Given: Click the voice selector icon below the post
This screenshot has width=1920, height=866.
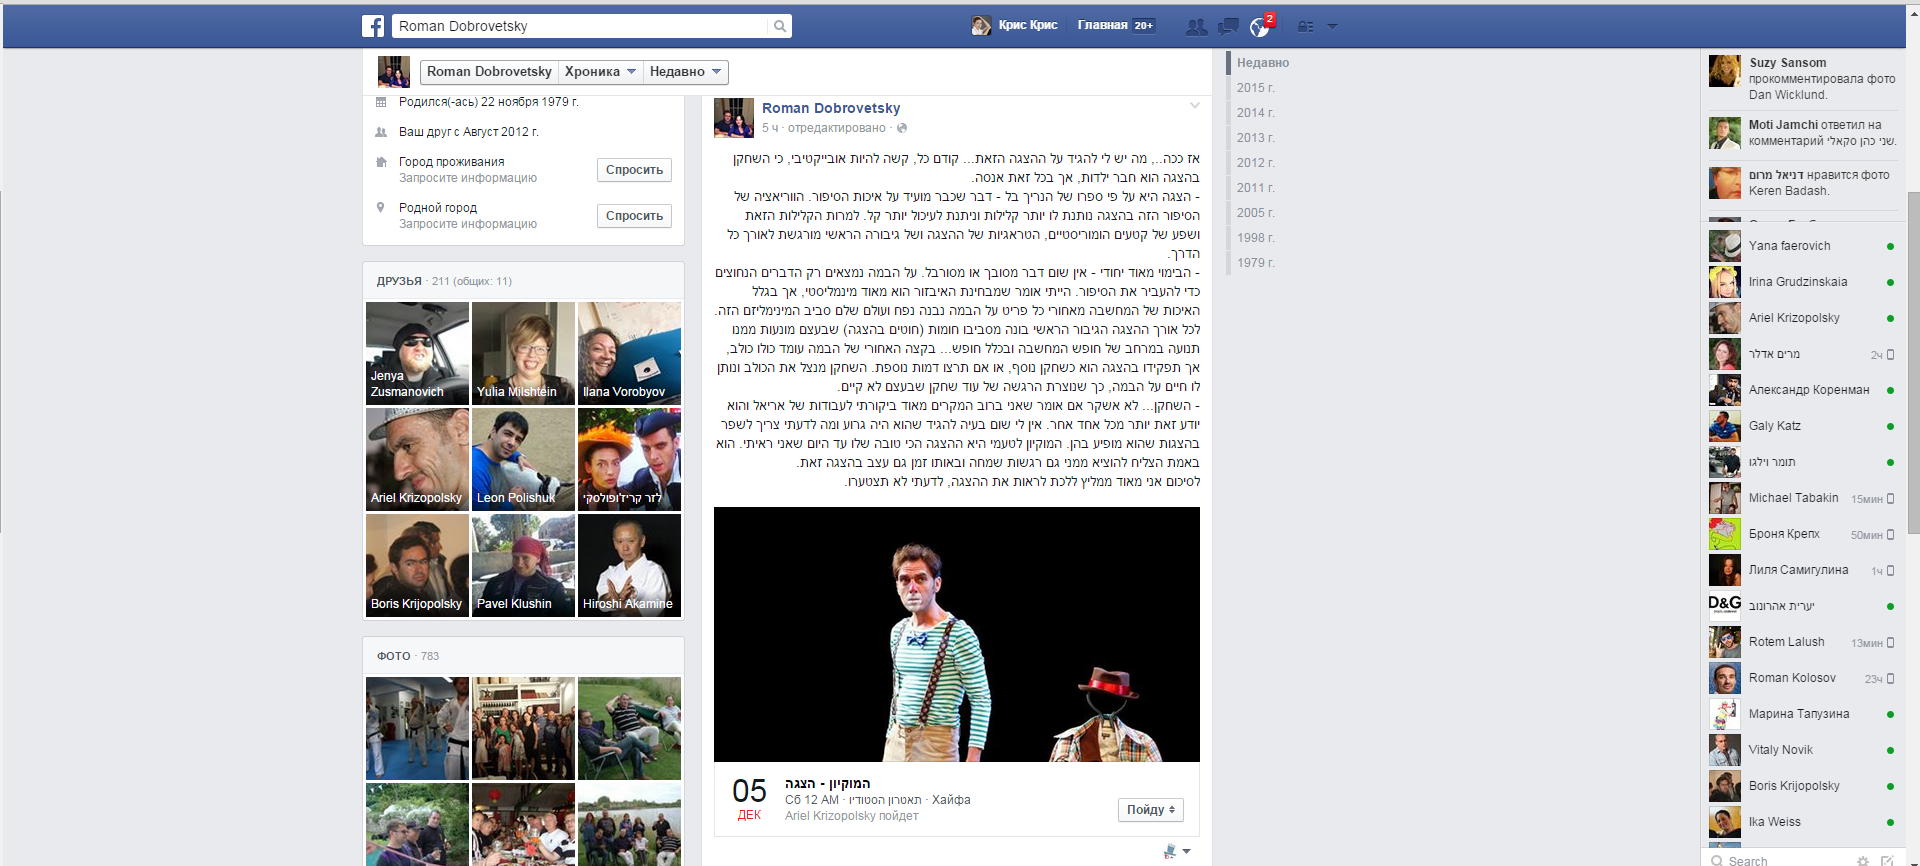Looking at the screenshot, I should pyautogui.click(x=1177, y=851).
